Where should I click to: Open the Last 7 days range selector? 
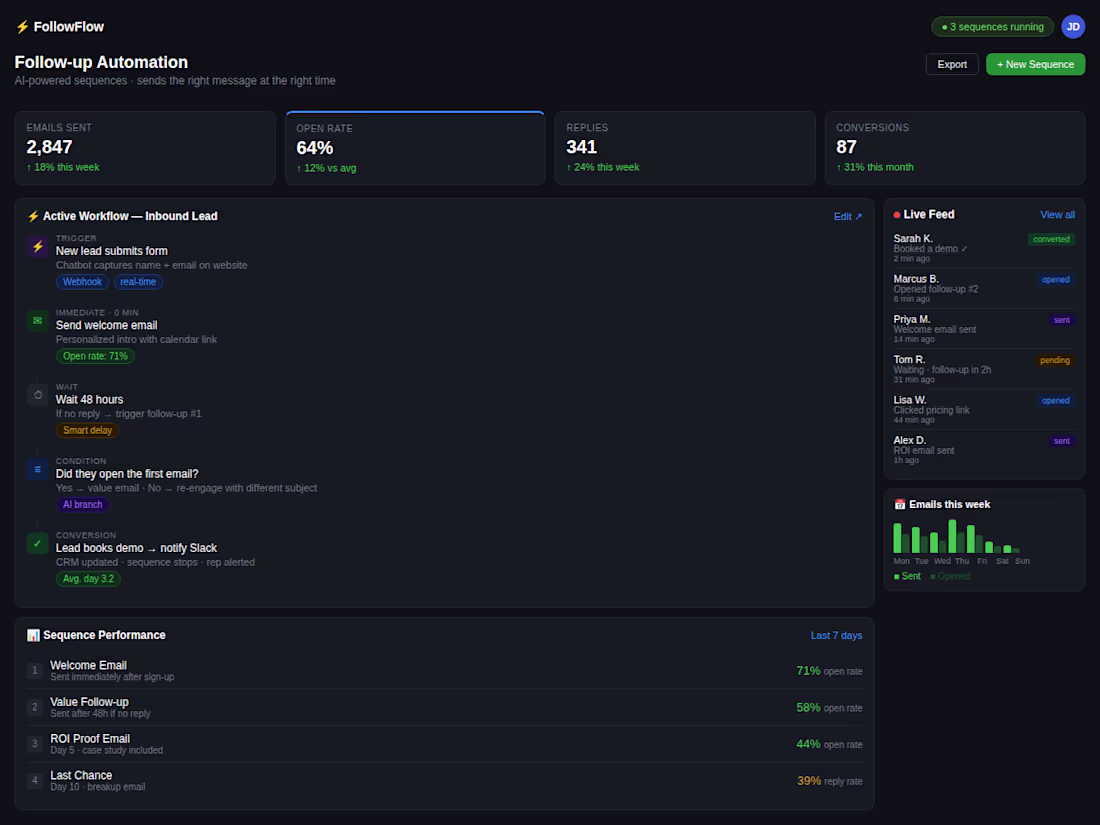(836, 635)
